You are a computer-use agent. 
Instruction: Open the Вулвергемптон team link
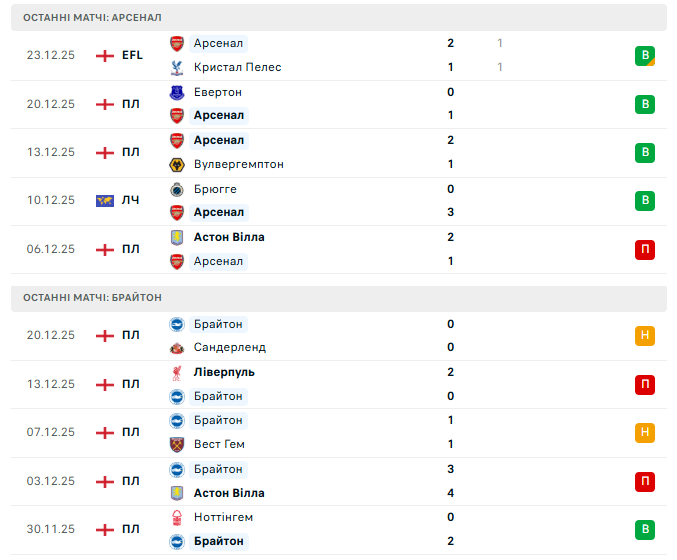238,164
